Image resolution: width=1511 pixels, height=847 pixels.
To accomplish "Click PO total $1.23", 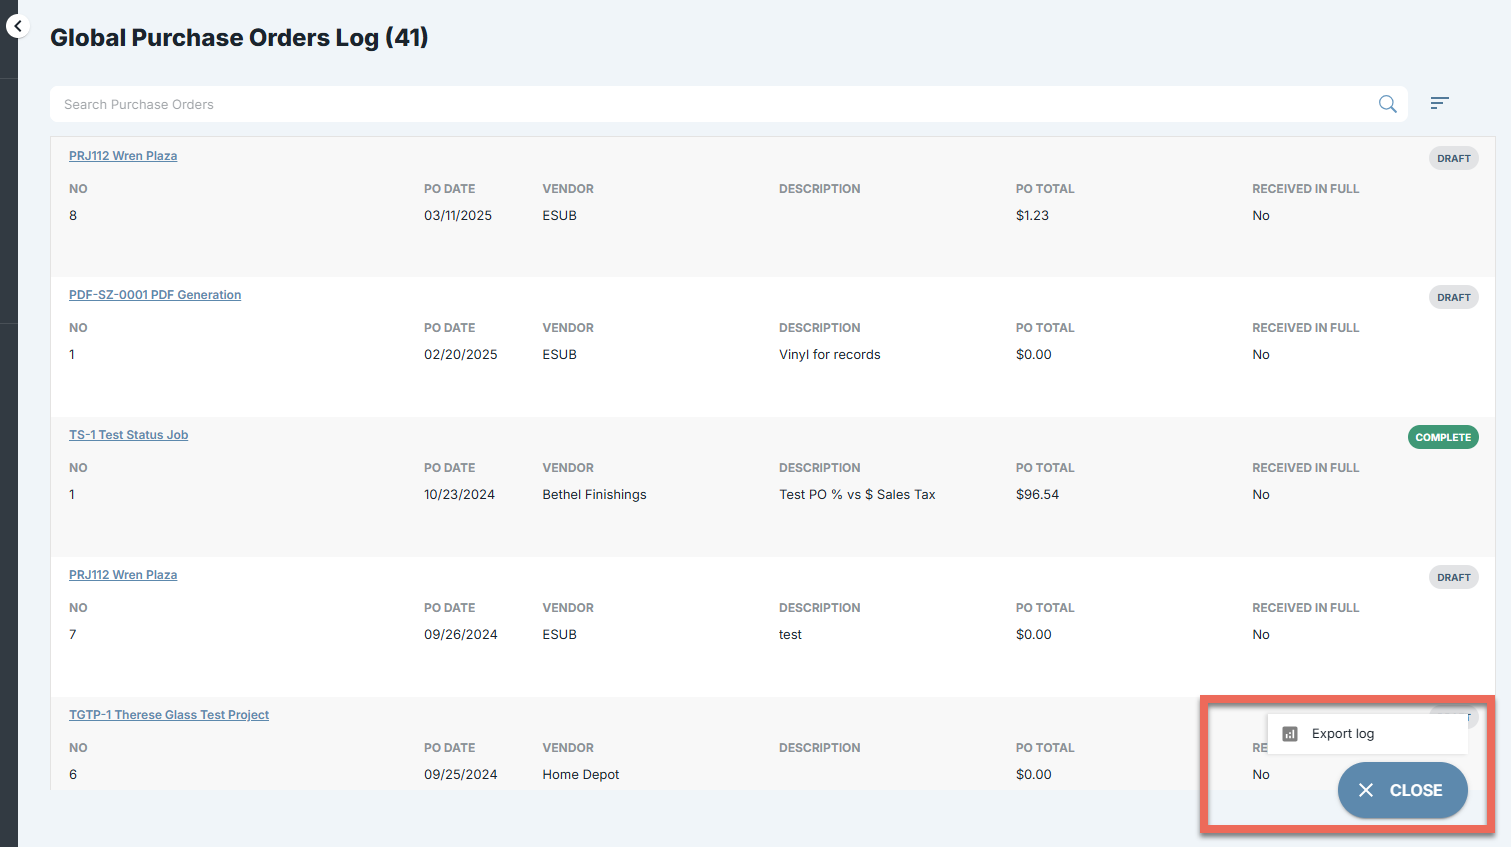I will 1032,215.
